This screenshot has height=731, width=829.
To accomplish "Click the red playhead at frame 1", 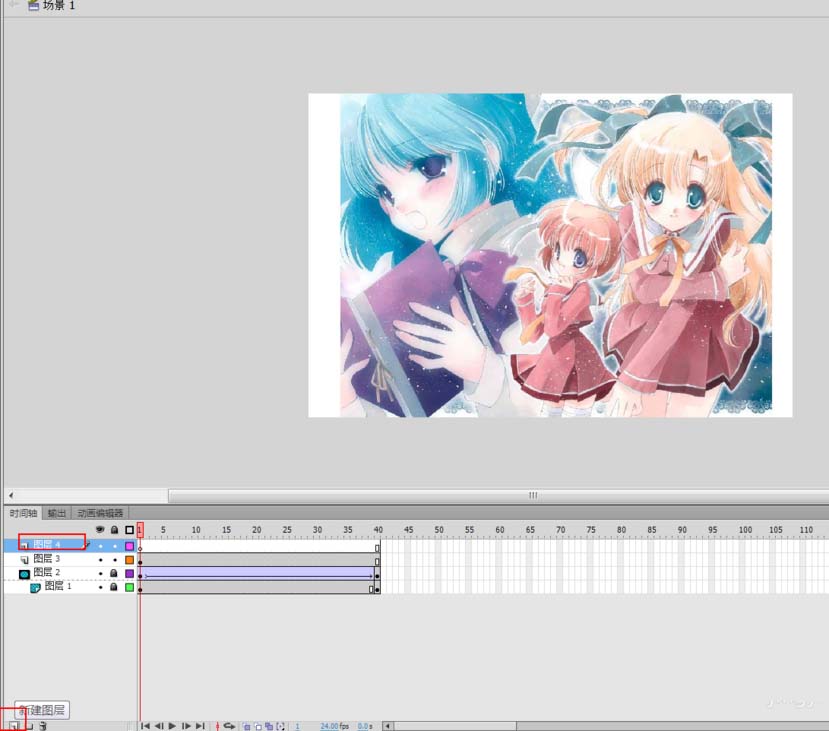I will click(140, 529).
